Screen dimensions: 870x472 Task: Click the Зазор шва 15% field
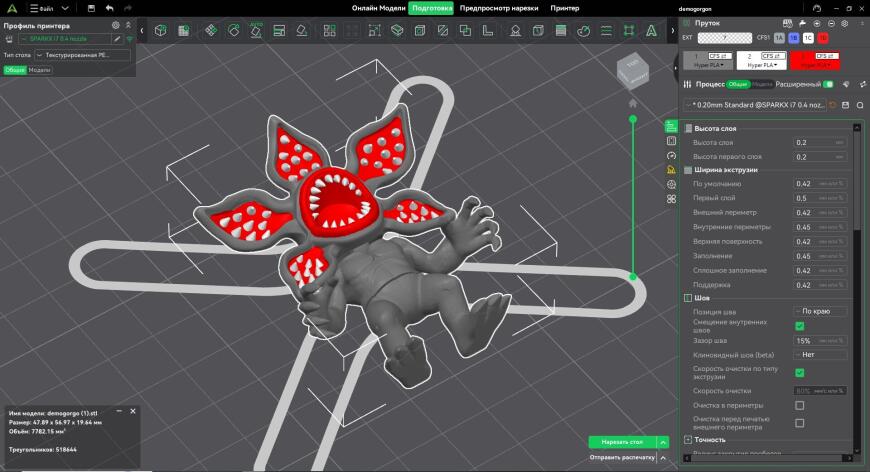point(820,341)
